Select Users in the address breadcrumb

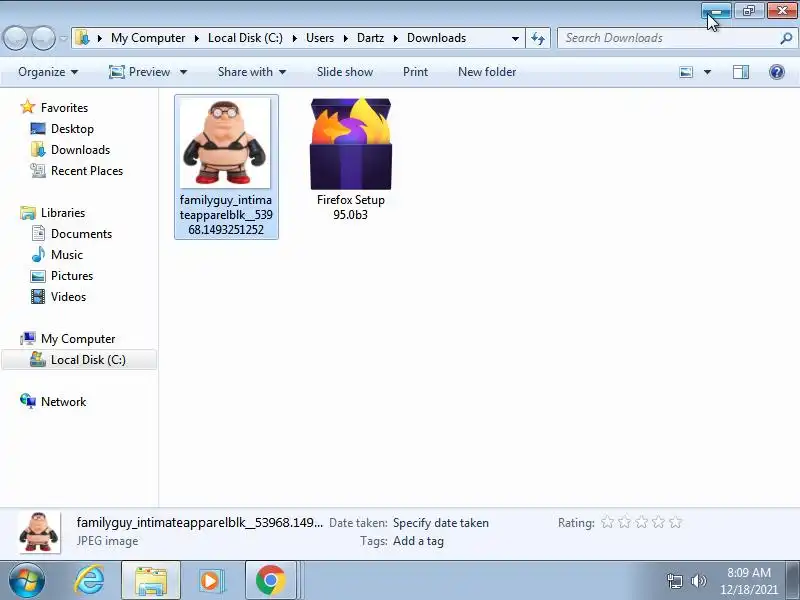coord(320,38)
